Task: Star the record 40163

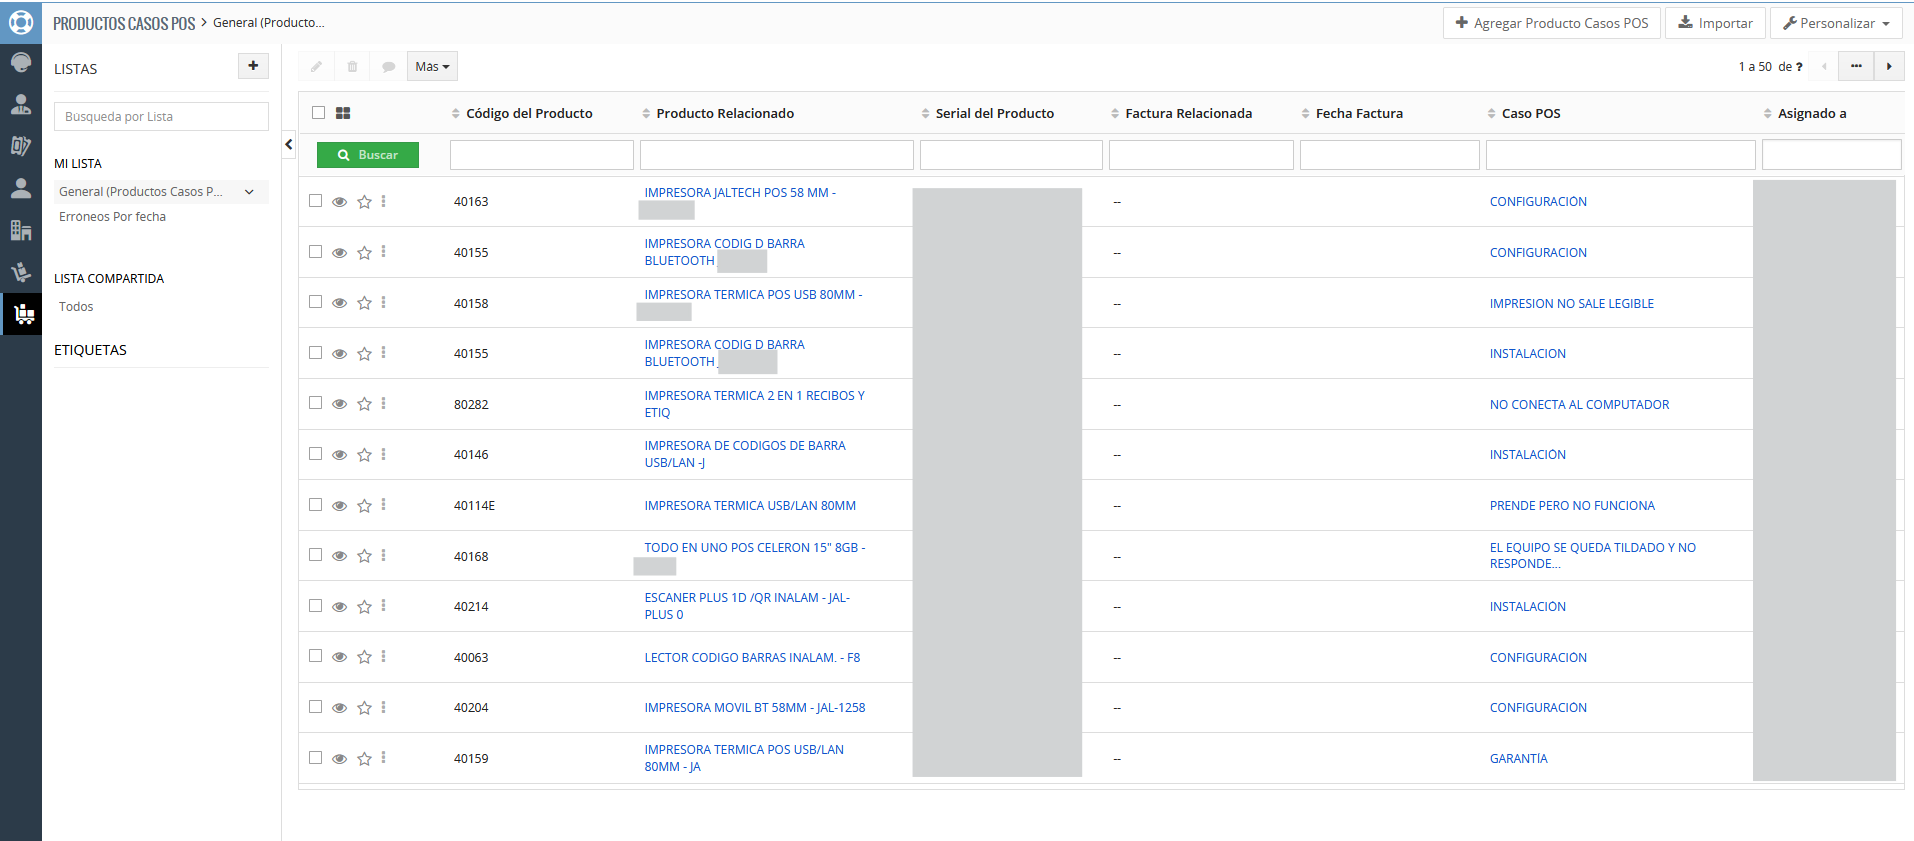Action: click(x=364, y=202)
